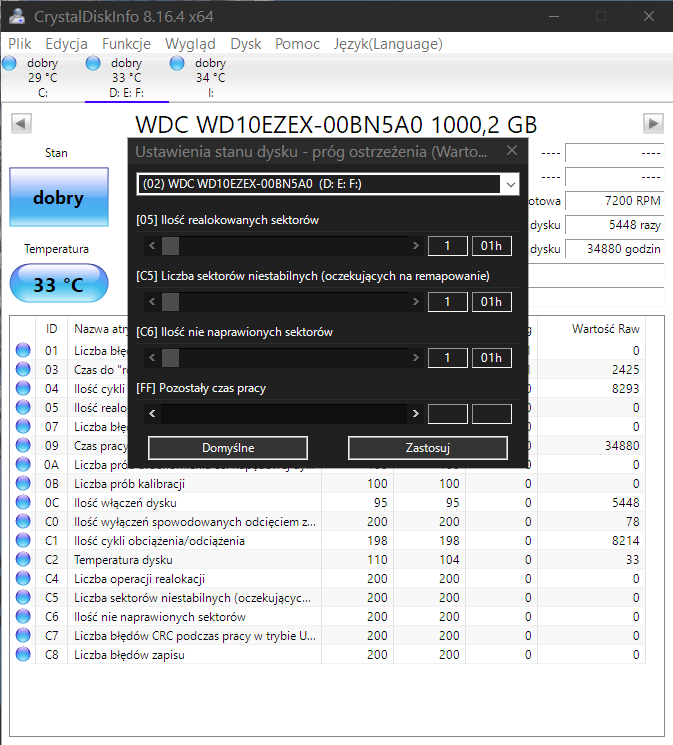The width and height of the screenshot is (673, 745).
Task: Click the [C6] hex value field 01h
Action: 491,358
